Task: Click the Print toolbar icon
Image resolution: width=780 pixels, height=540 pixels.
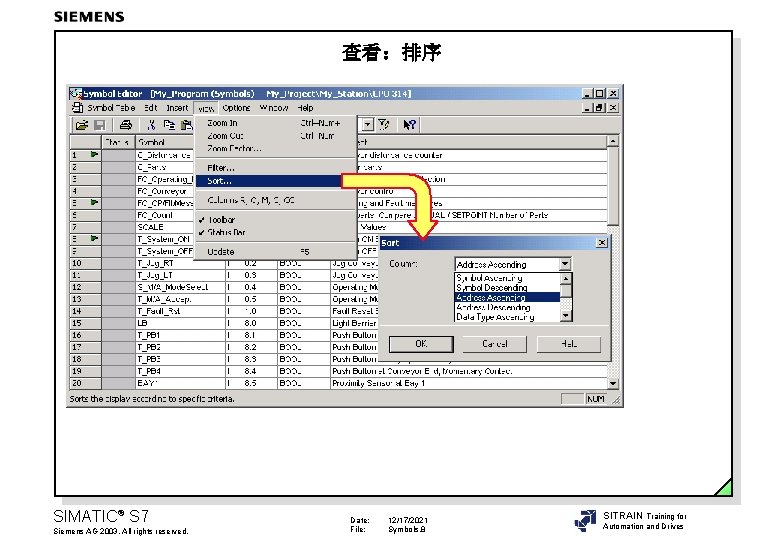Action: [x=126, y=125]
